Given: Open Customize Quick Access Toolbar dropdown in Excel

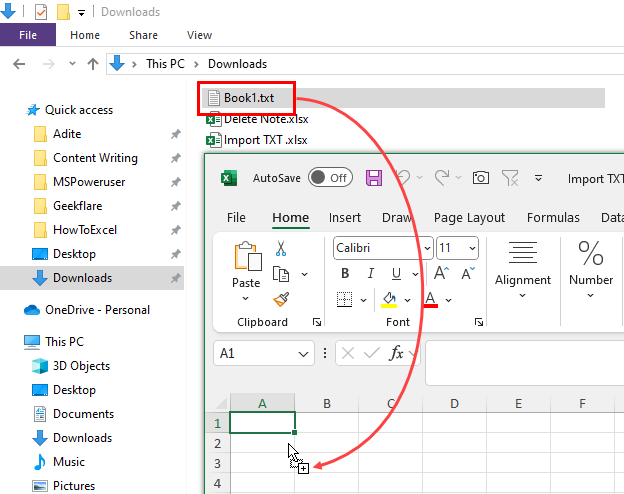Looking at the screenshot, I should pos(538,178).
